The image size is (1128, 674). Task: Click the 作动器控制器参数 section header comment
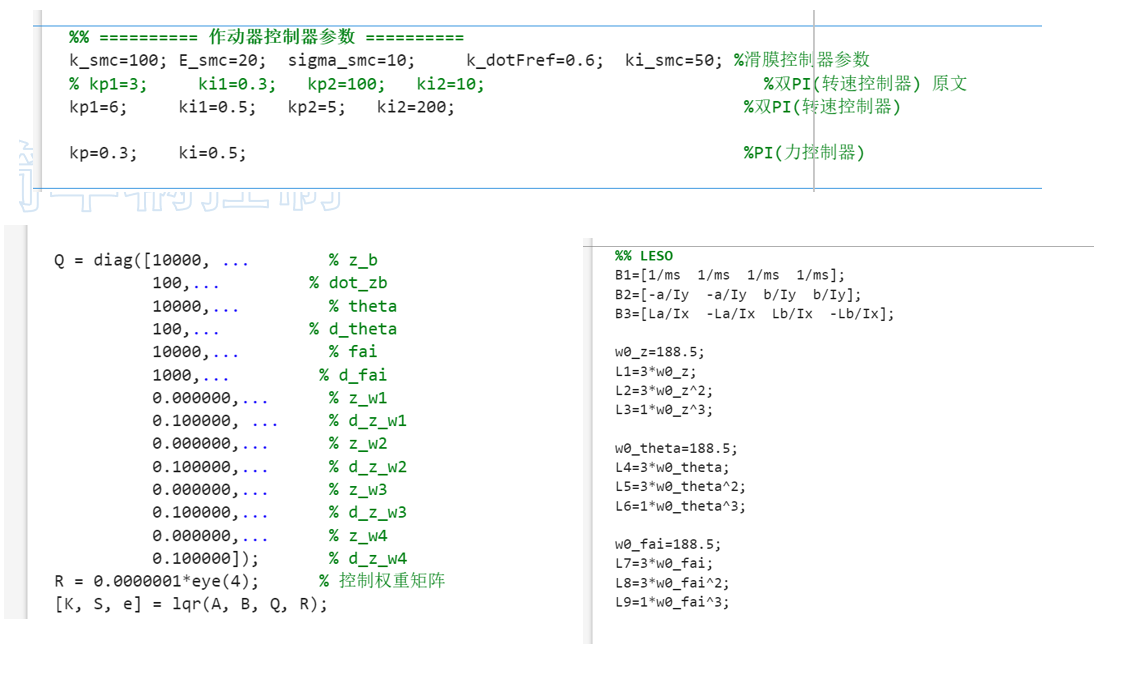266,37
